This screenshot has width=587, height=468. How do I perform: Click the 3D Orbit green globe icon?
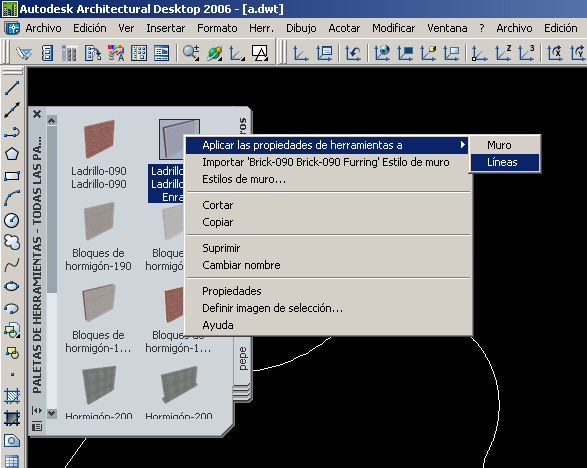(x=215, y=53)
